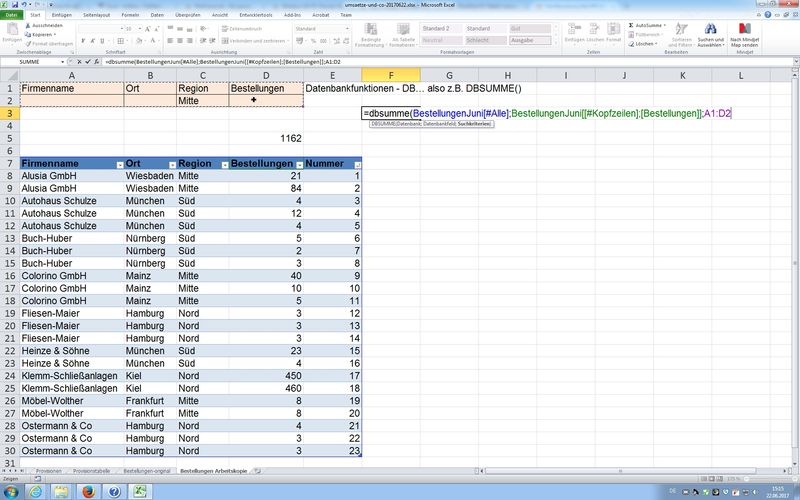Select the Bestellungen-original sheet tab
Screen dimensions: 800x500
pyautogui.click(x=147, y=469)
